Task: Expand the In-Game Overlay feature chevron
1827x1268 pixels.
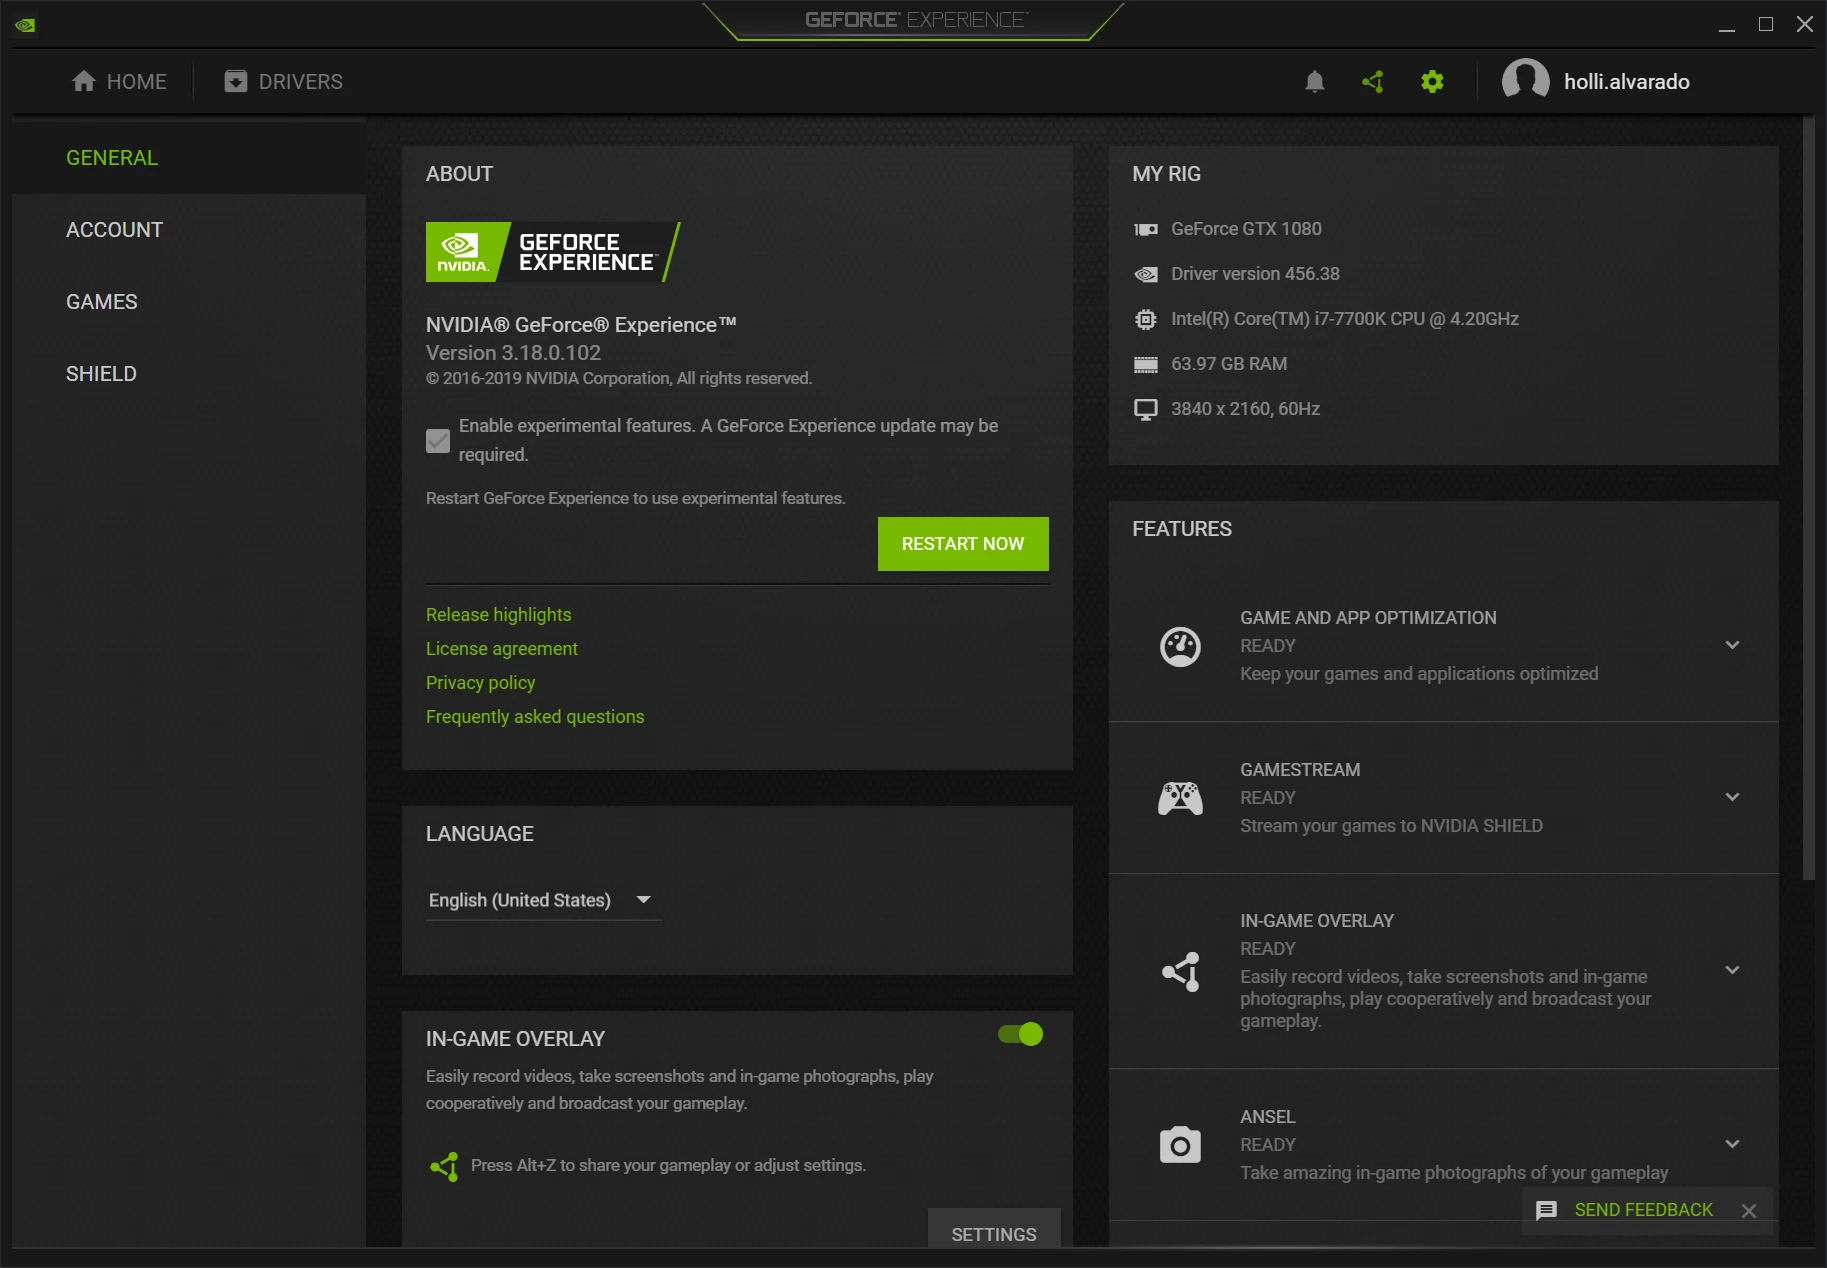Action: click(1732, 970)
